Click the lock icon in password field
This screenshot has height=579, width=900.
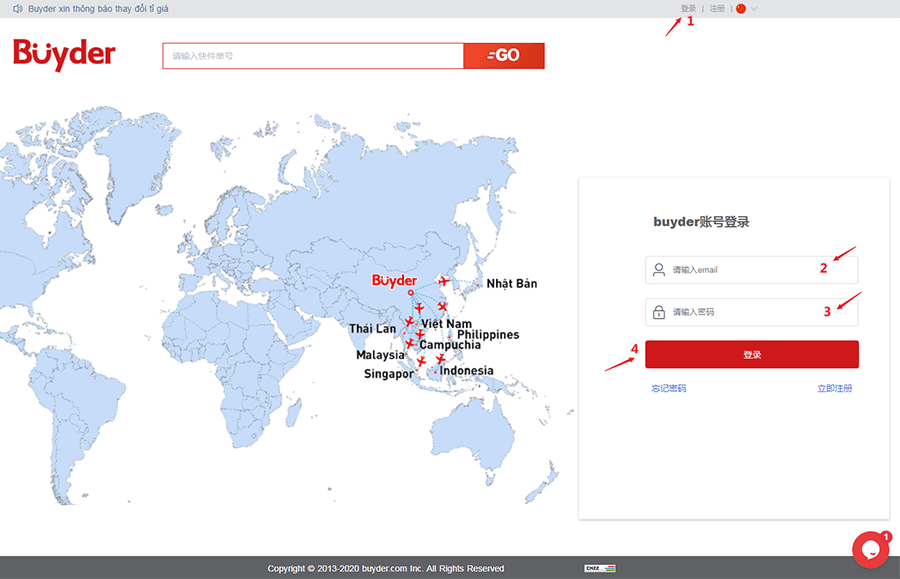pos(659,312)
